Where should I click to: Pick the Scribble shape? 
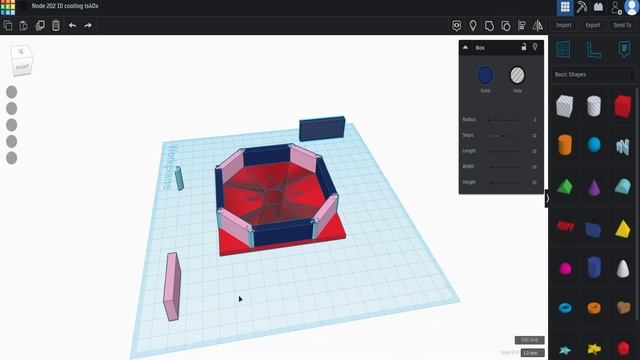tap(623, 147)
